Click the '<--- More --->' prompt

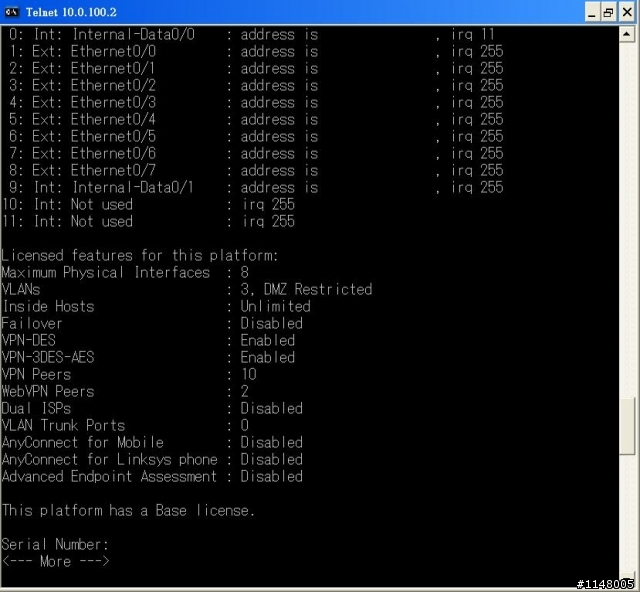(x=56, y=561)
